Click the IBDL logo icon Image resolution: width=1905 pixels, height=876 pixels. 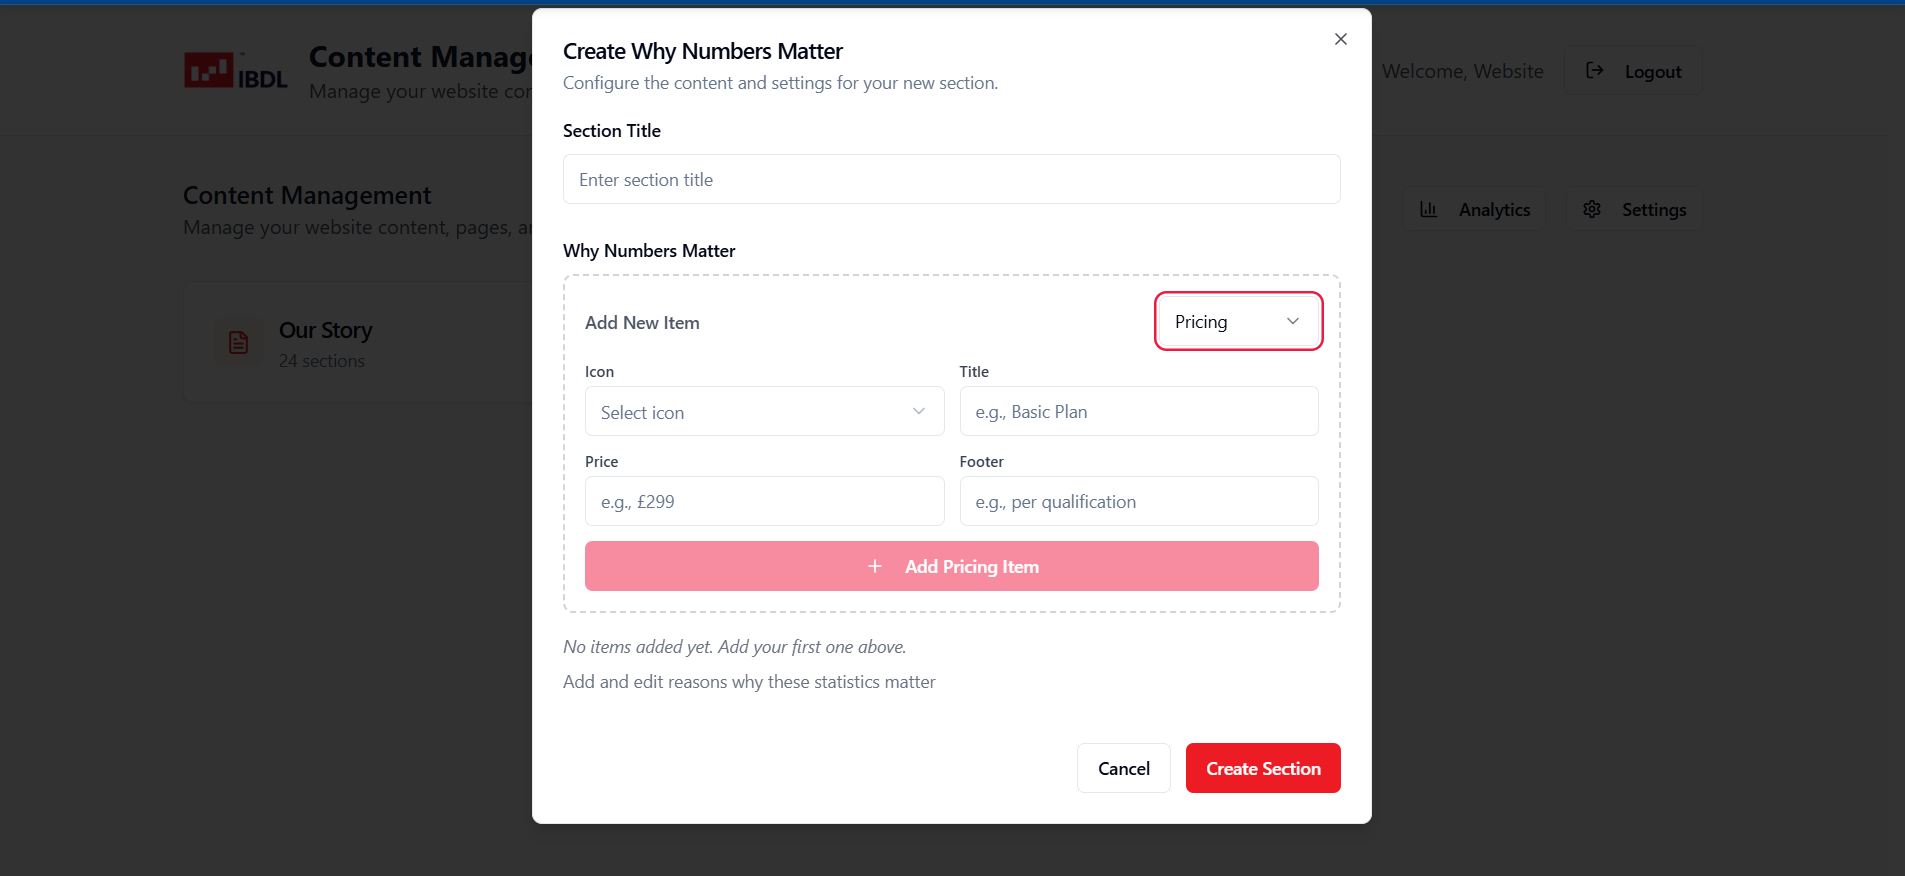209,70
